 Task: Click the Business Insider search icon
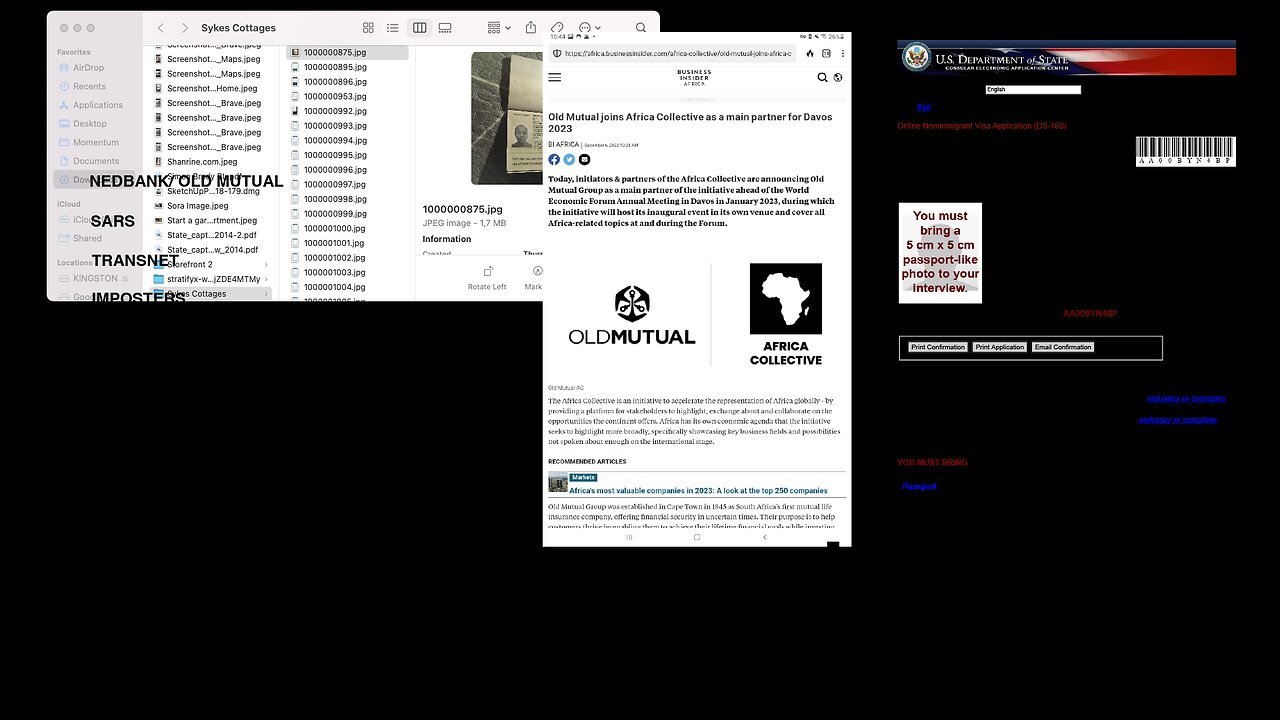point(823,77)
